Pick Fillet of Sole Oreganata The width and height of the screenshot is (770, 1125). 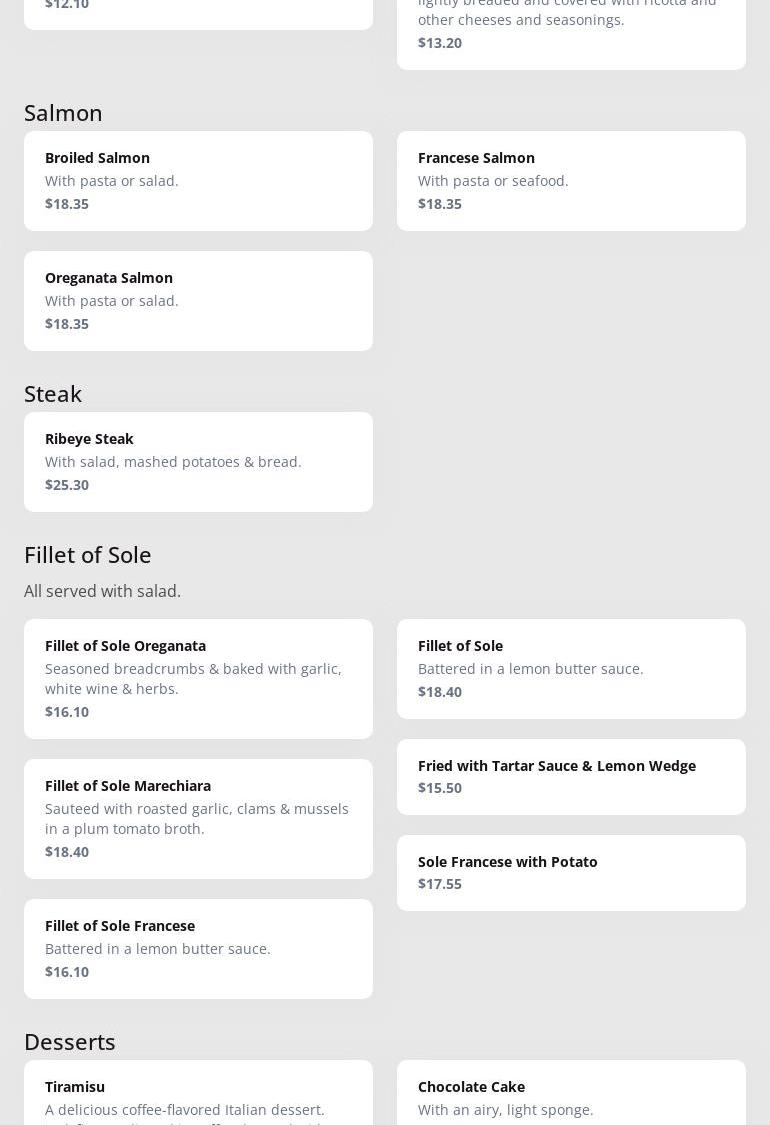198,679
